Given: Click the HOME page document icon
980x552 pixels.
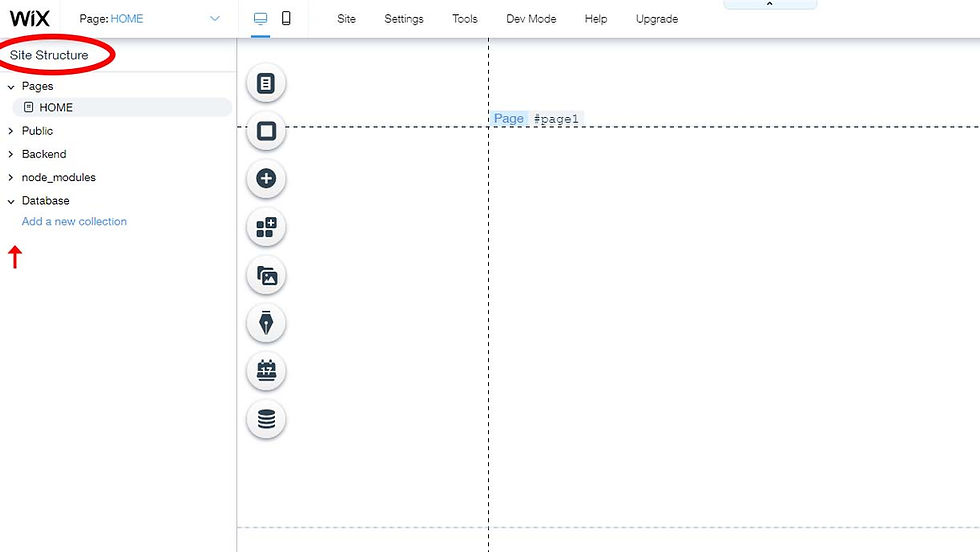Looking at the screenshot, I should click(x=28, y=107).
